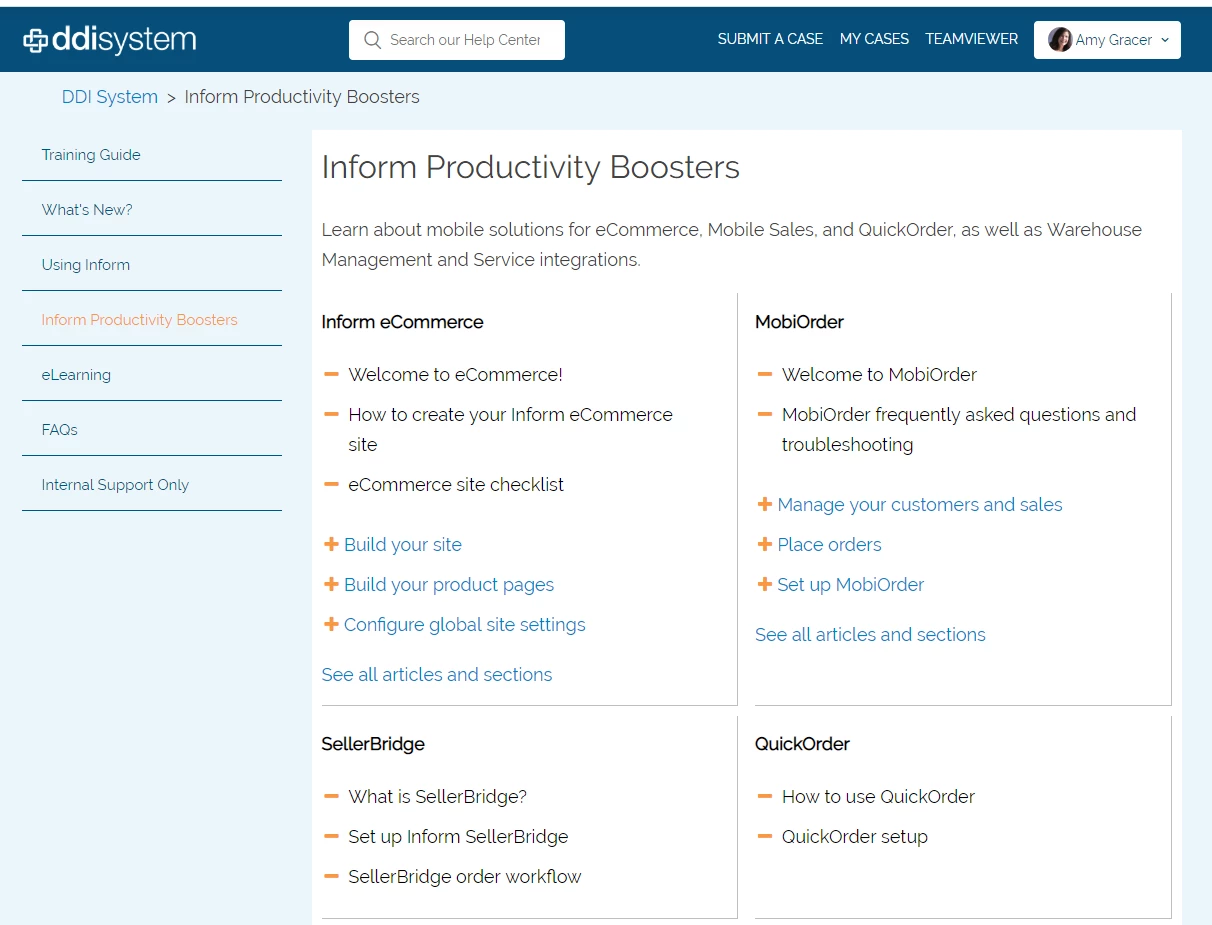Go to DDI System breadcrumb

110,97
